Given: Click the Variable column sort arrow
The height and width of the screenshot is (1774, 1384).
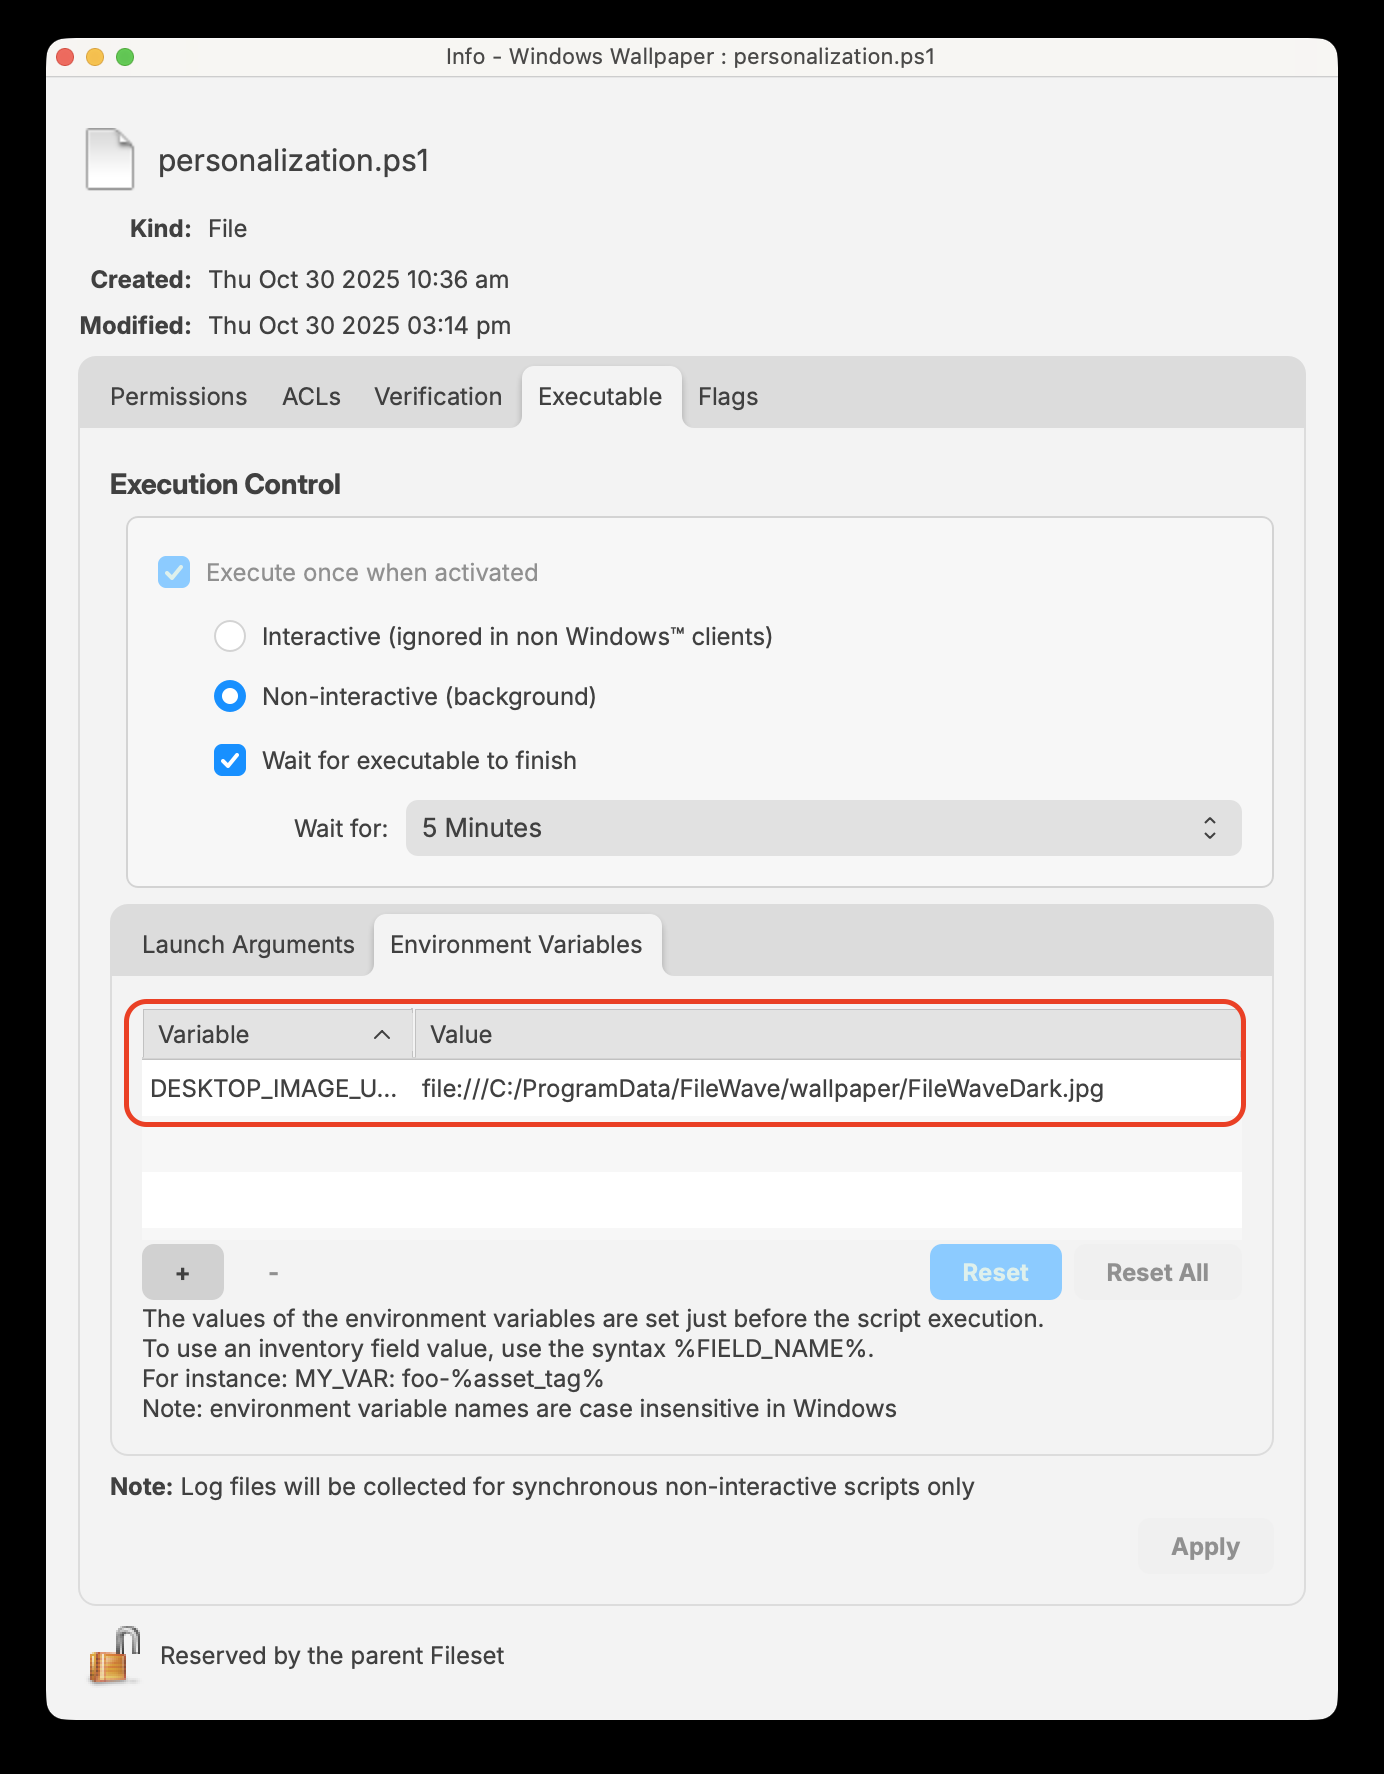Looking at the screenshot, I should pyautogui.click(x=382, y=1035).
